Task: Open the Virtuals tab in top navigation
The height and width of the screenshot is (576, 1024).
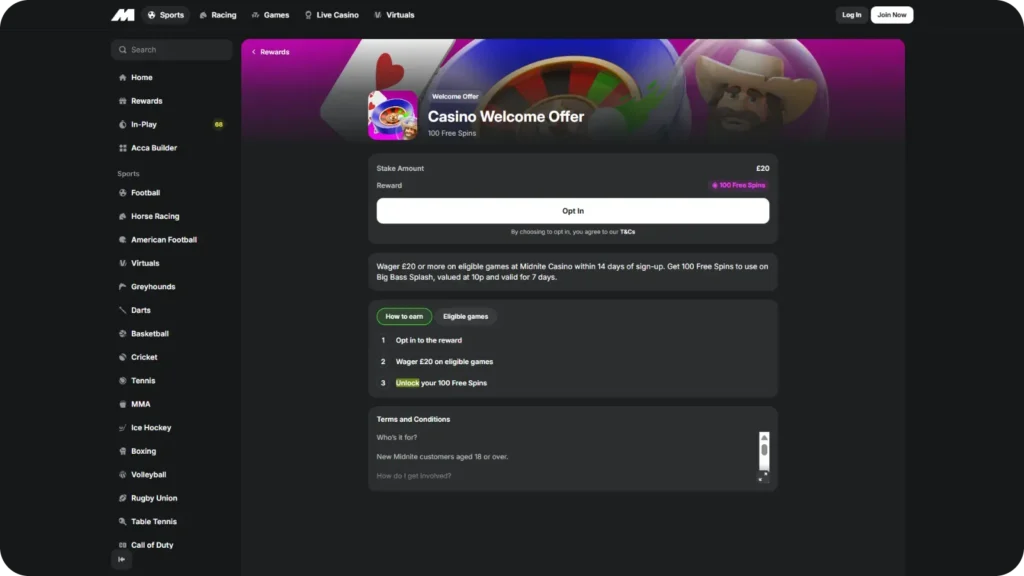Action: point(394,15)
